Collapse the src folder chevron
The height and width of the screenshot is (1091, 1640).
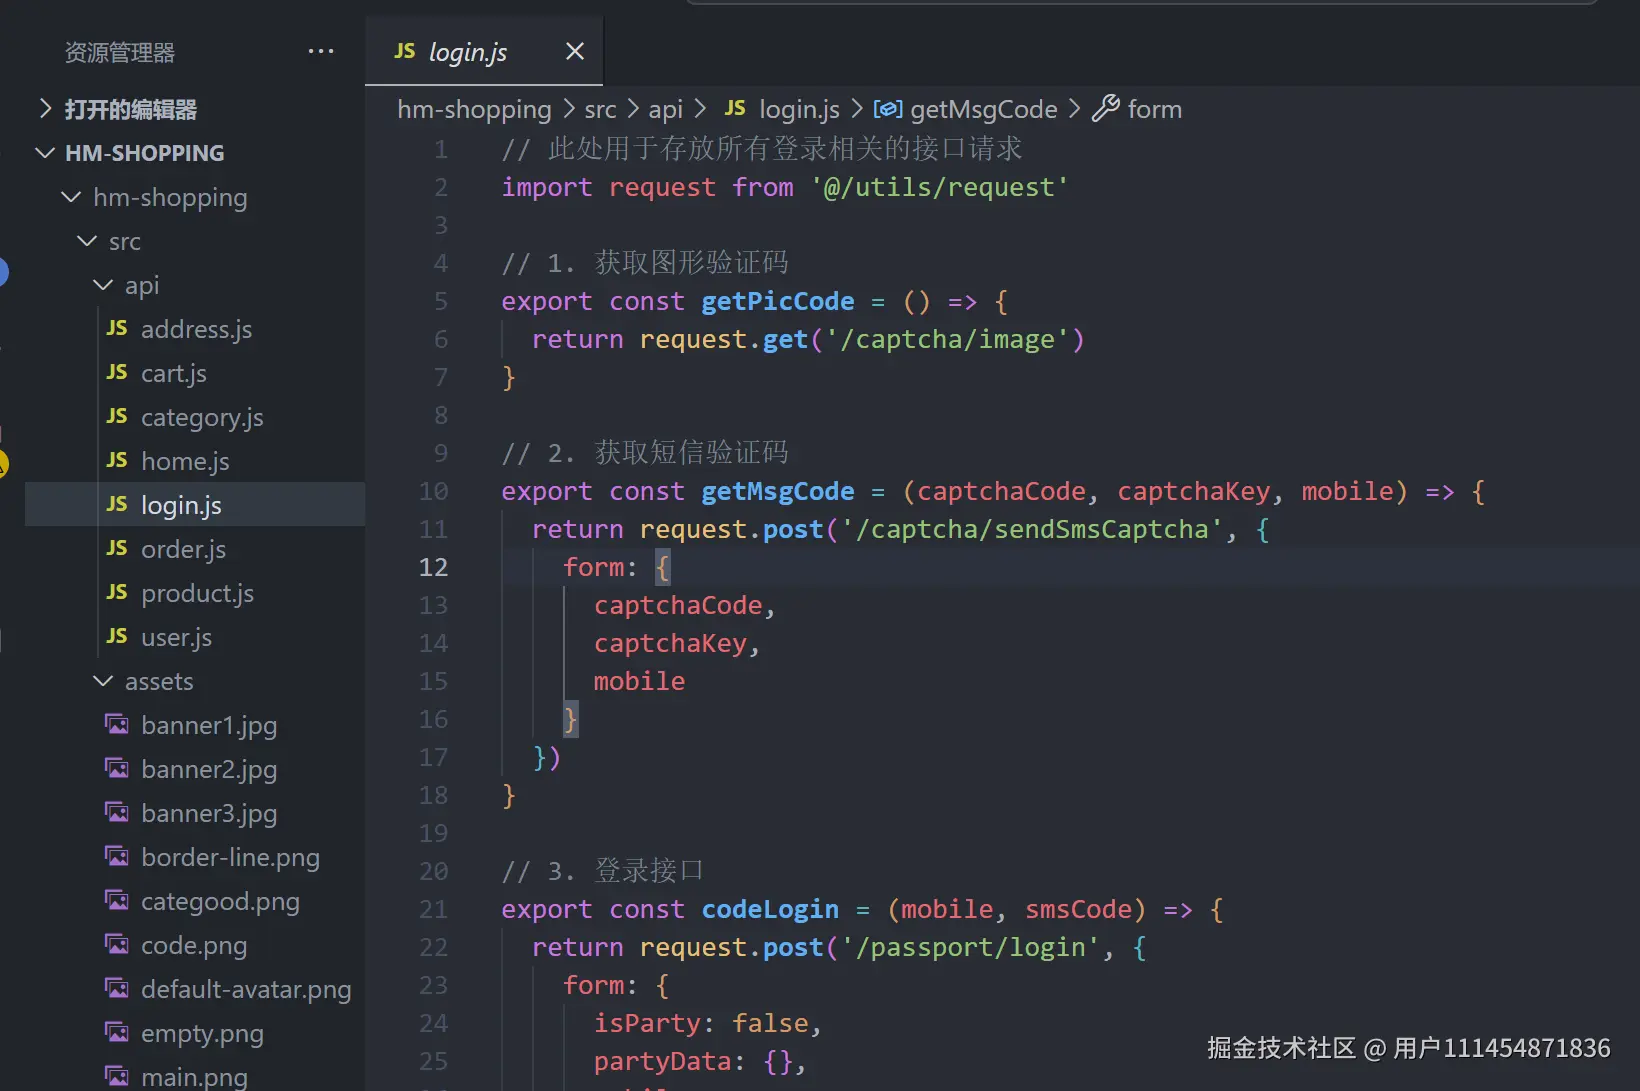coord(87,241)
